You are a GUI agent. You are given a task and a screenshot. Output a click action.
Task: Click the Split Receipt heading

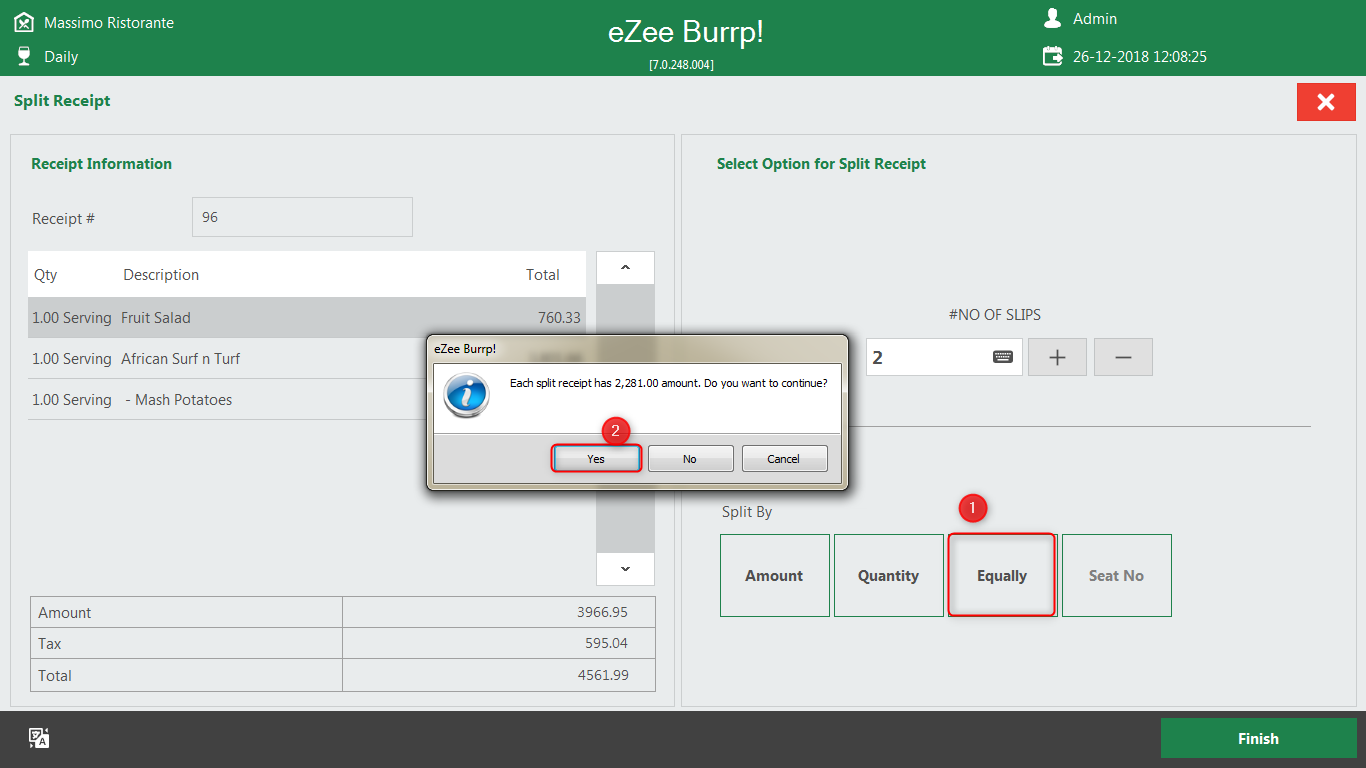tap(62, 101)
